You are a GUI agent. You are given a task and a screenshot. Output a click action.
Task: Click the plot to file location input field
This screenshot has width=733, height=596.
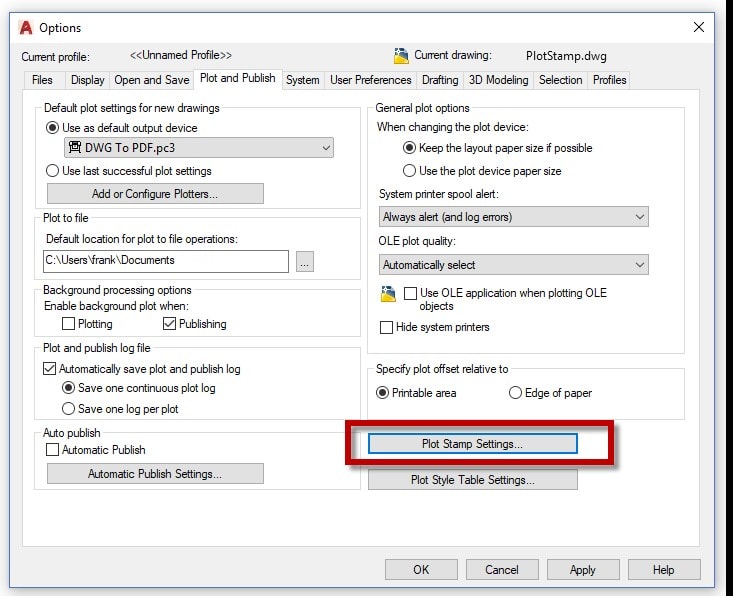point(166,261)
